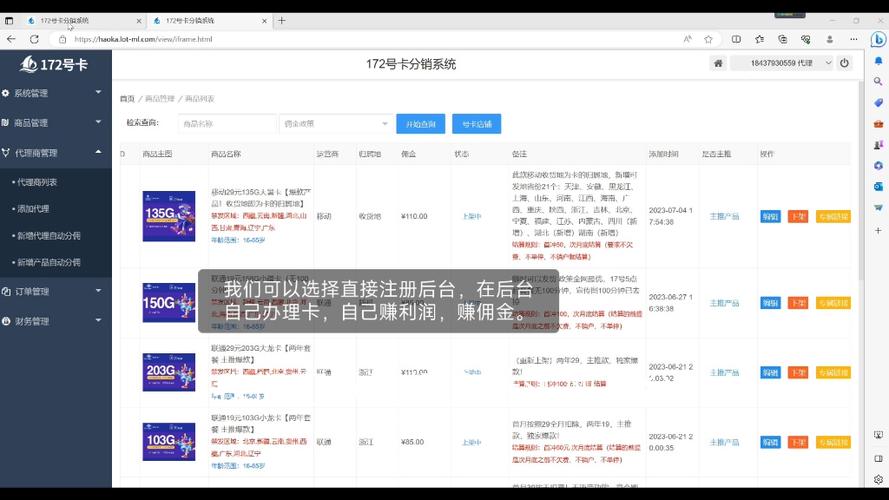Click the browser address bar URL
889x500 pixels.
pyautogui.click(x=143, y=39)
